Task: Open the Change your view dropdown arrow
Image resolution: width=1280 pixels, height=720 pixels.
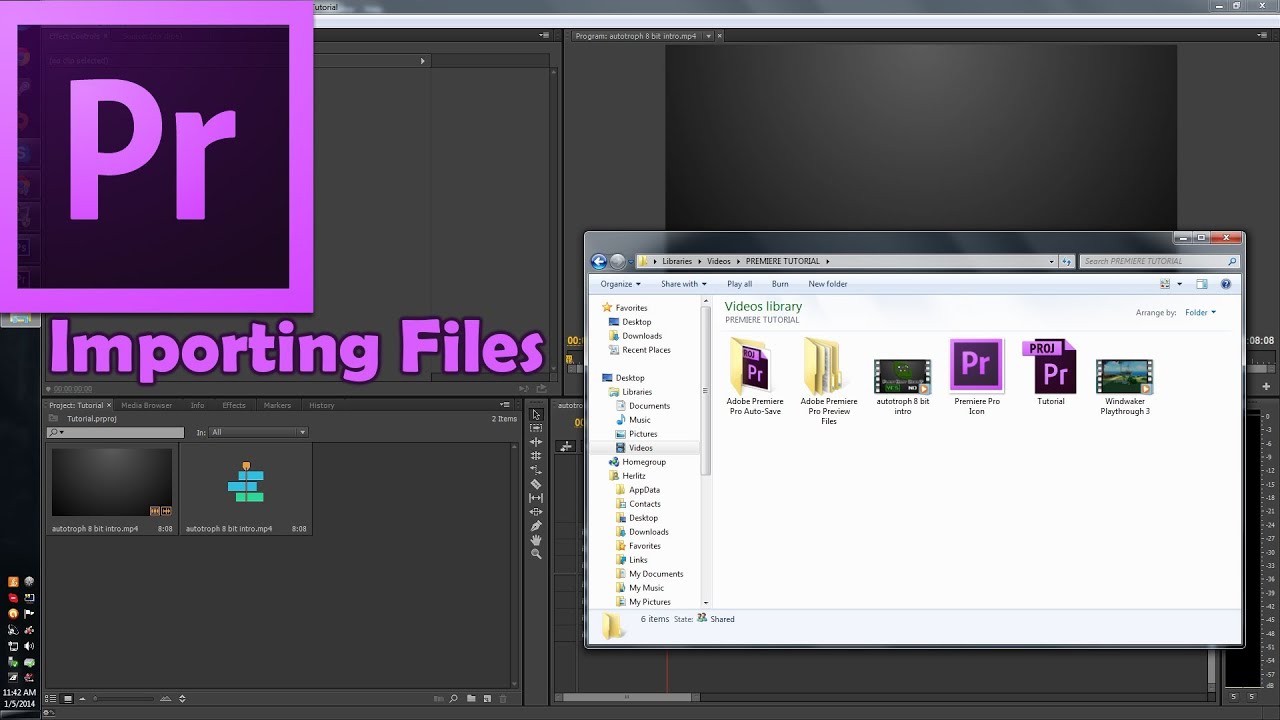Action: pyautogui.click(x=1180, y=284)
